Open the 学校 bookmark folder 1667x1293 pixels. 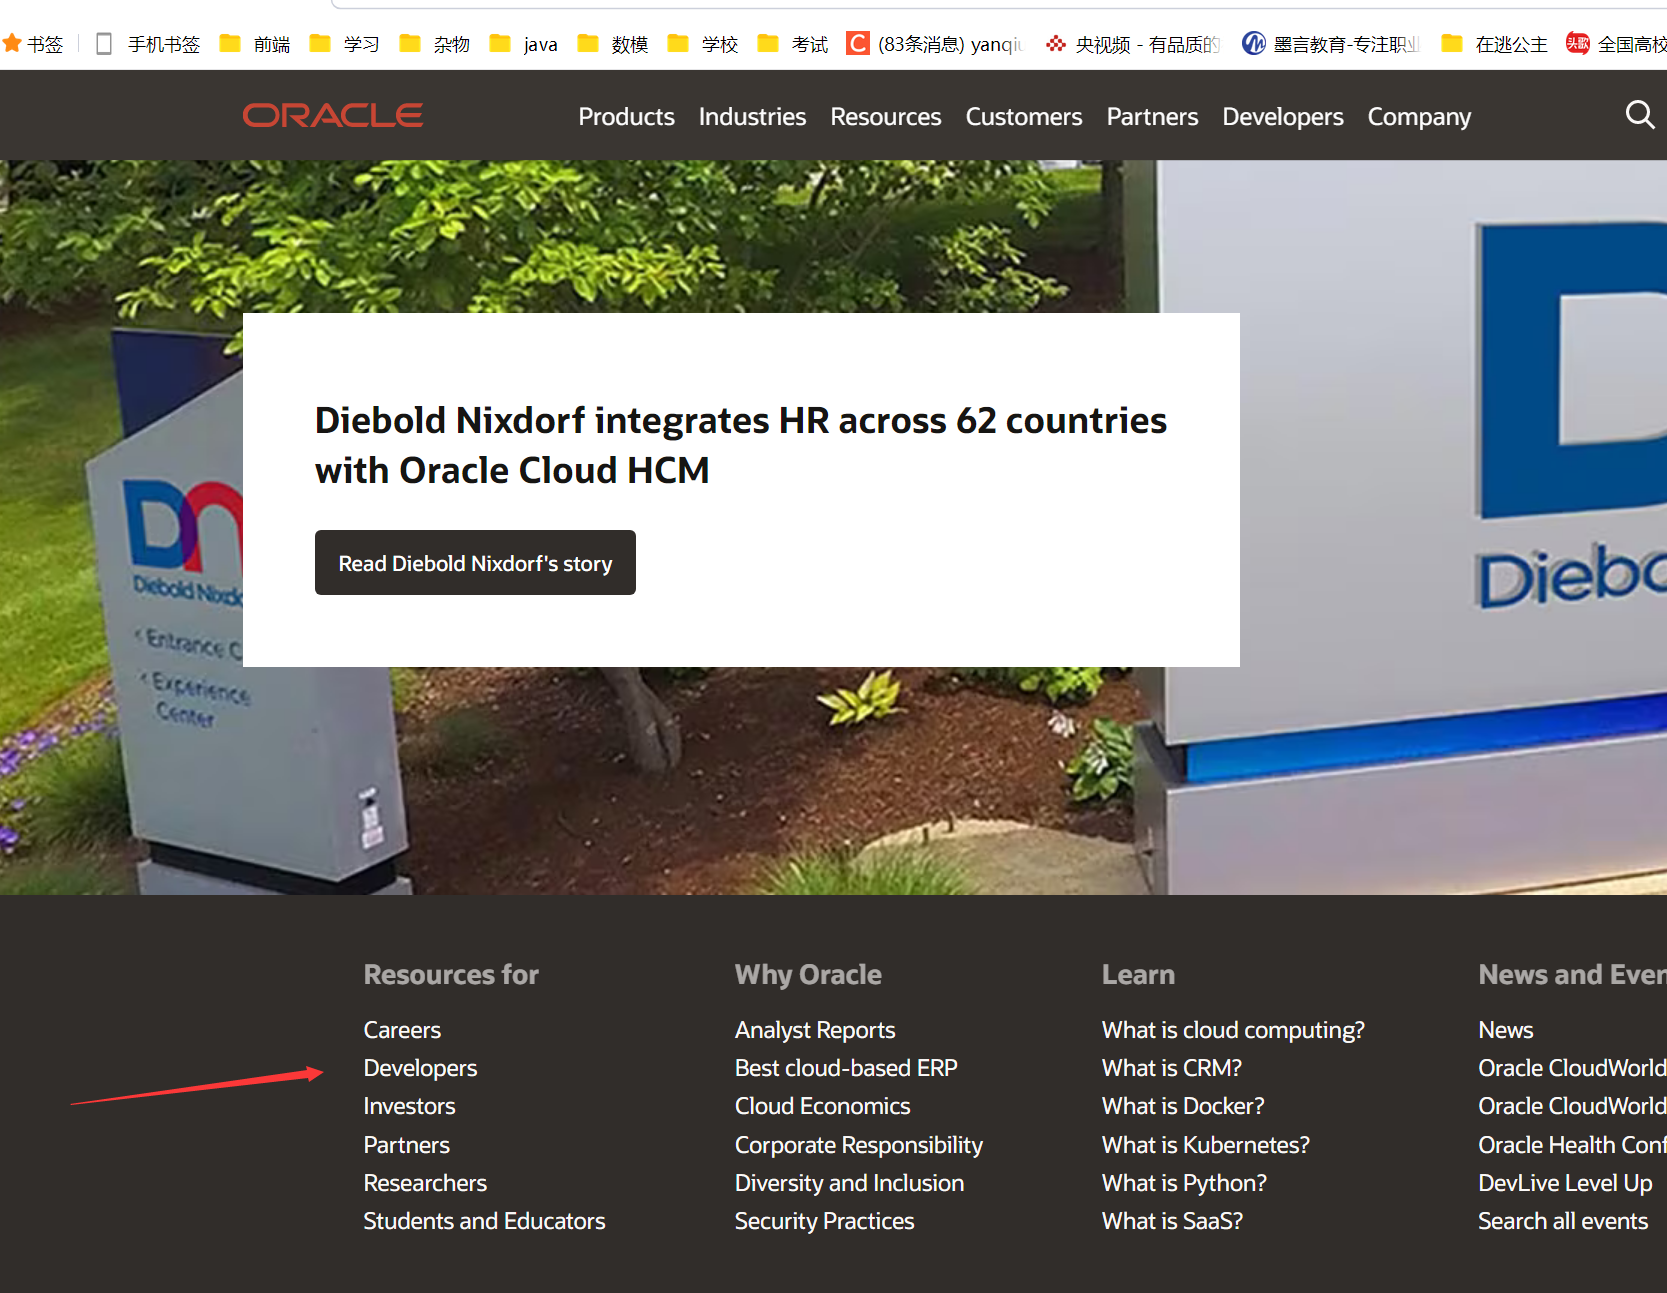[703, 44]
